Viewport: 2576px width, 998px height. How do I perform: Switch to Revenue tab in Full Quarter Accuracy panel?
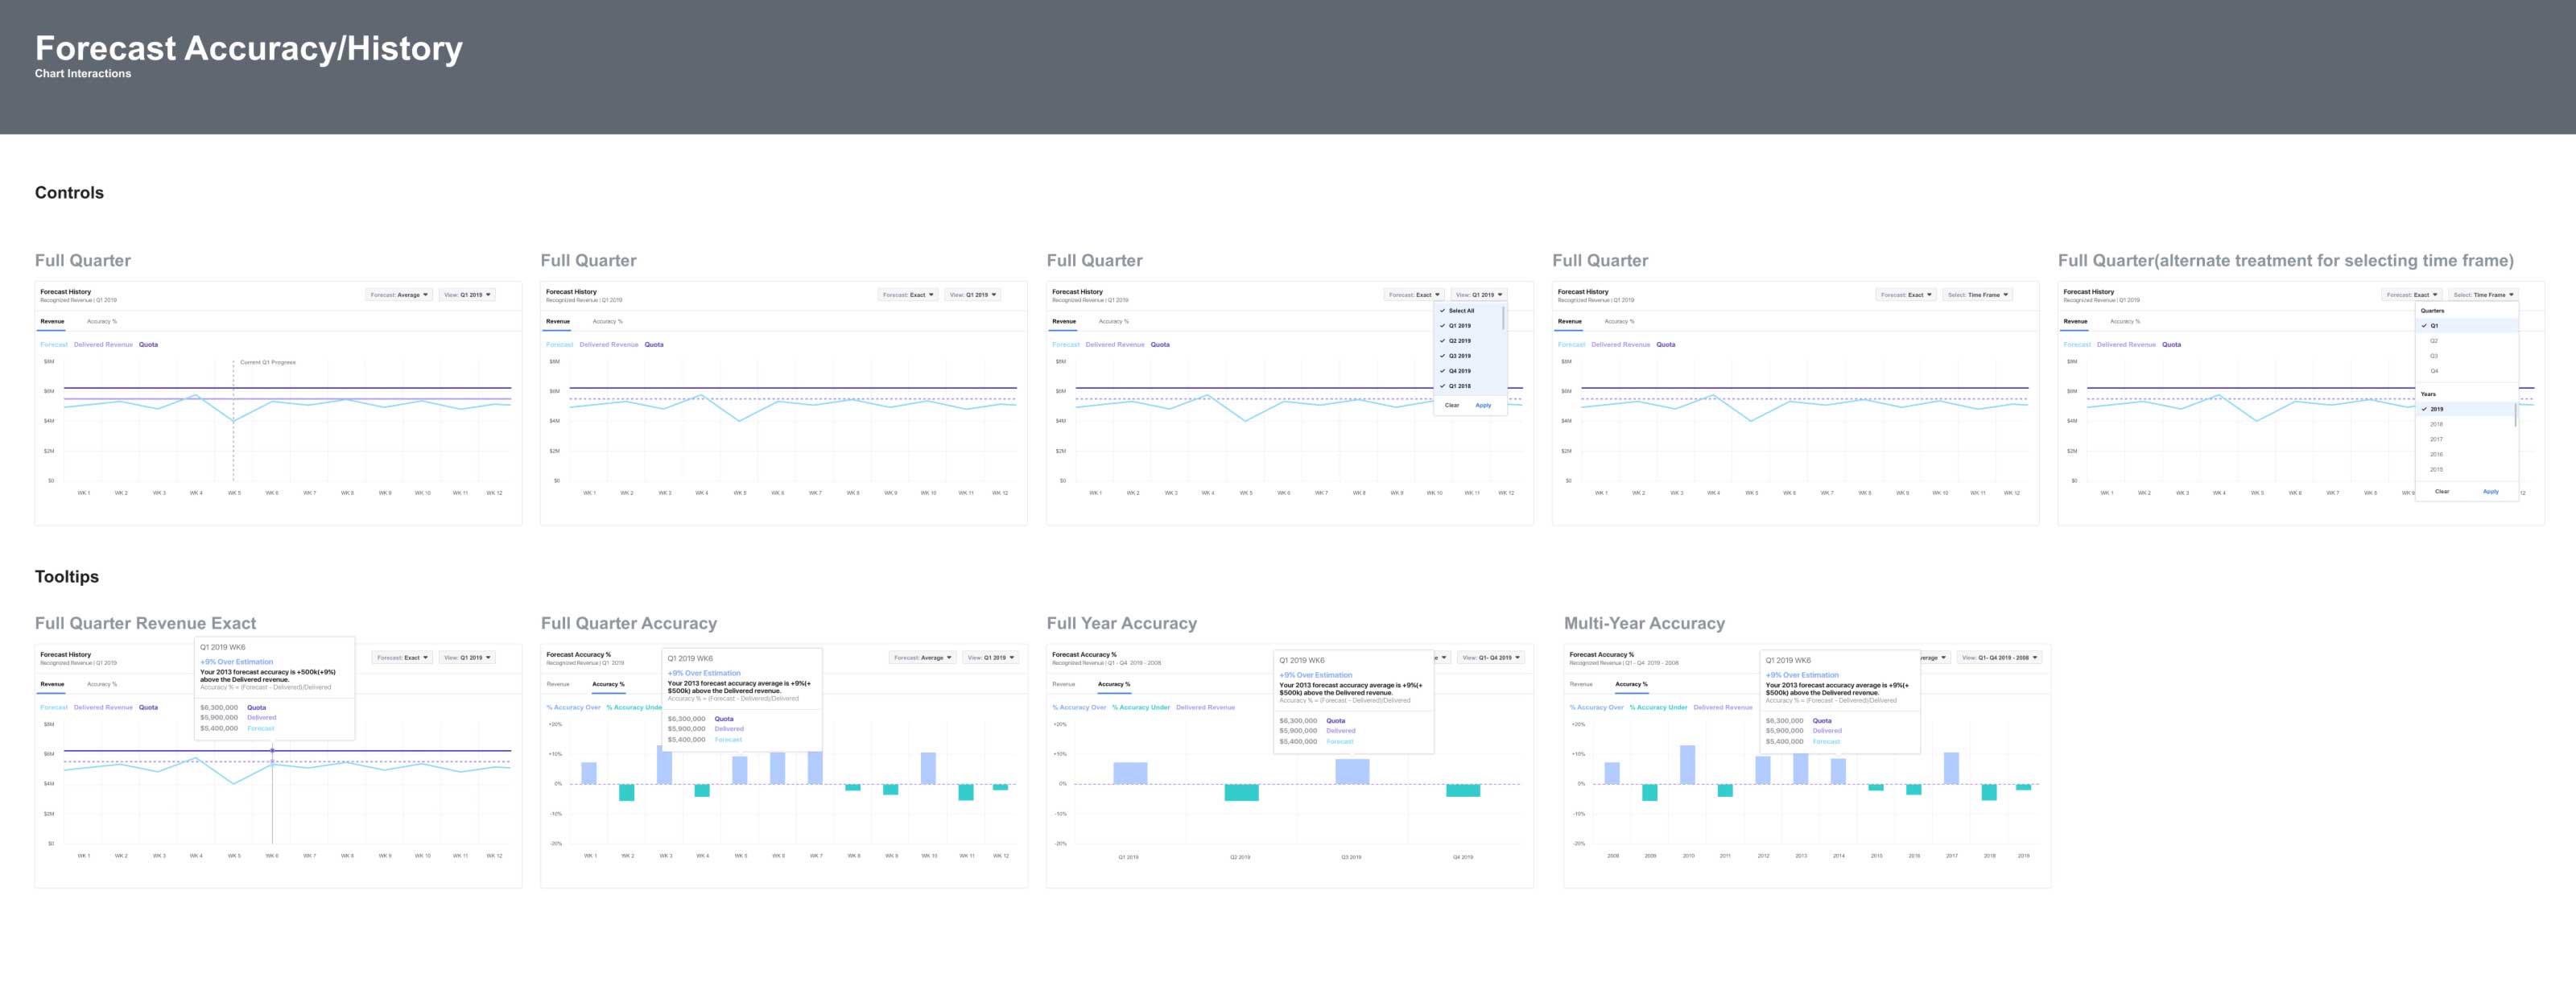[558, 684]
